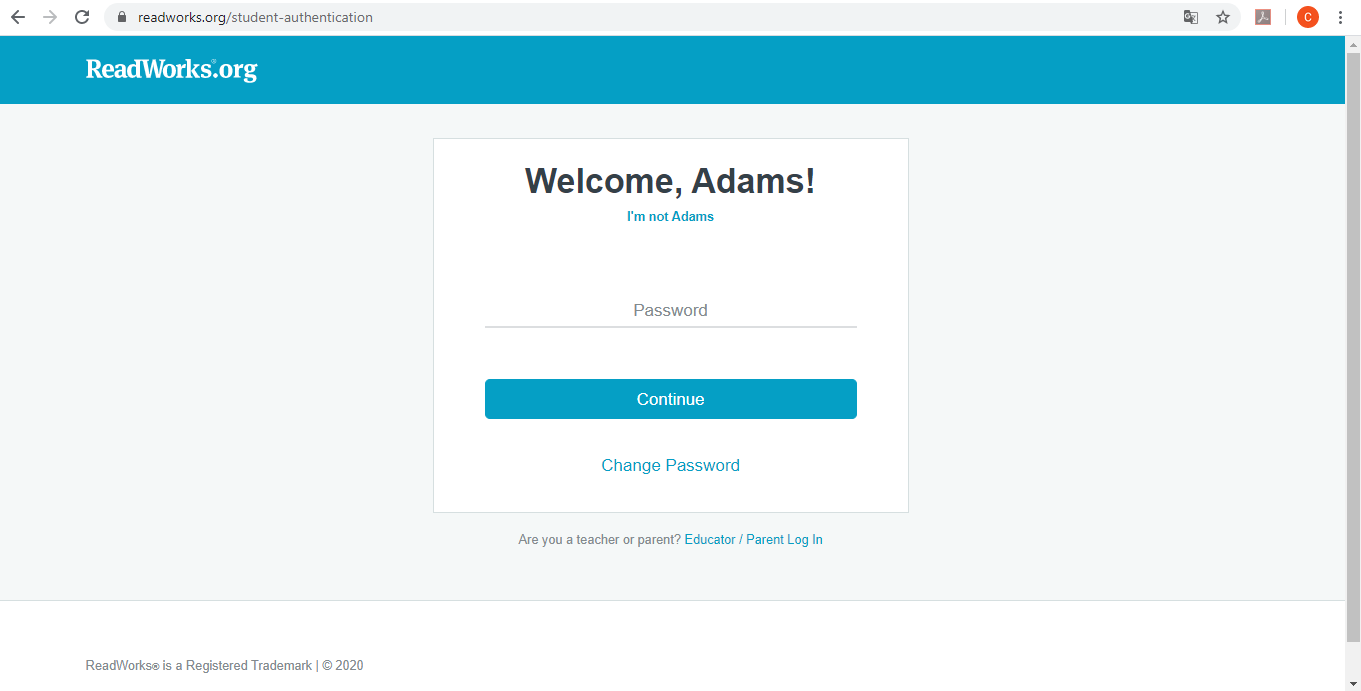Click the scrollbar down arrow
The image size is (1361, 691).
click(1353, 684)
